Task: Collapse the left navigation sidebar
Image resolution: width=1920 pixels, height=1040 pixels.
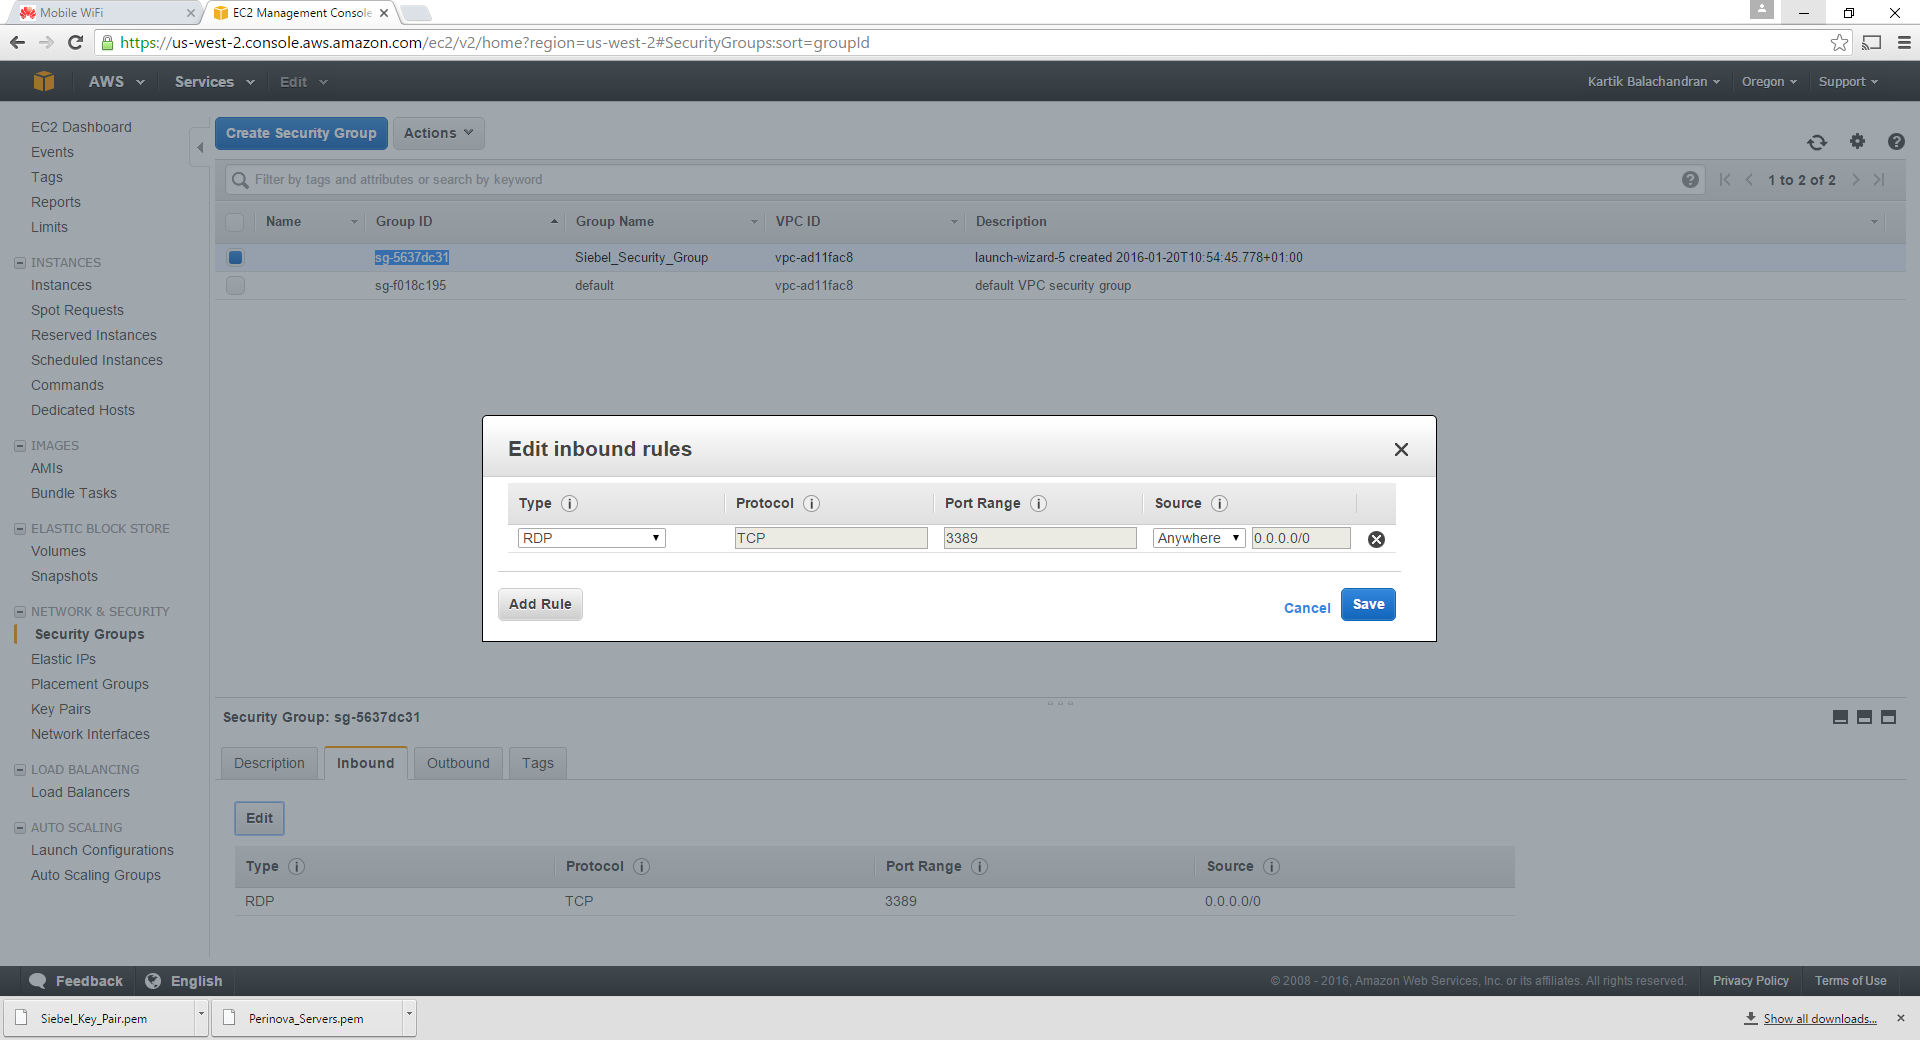Action: [199, 148]
